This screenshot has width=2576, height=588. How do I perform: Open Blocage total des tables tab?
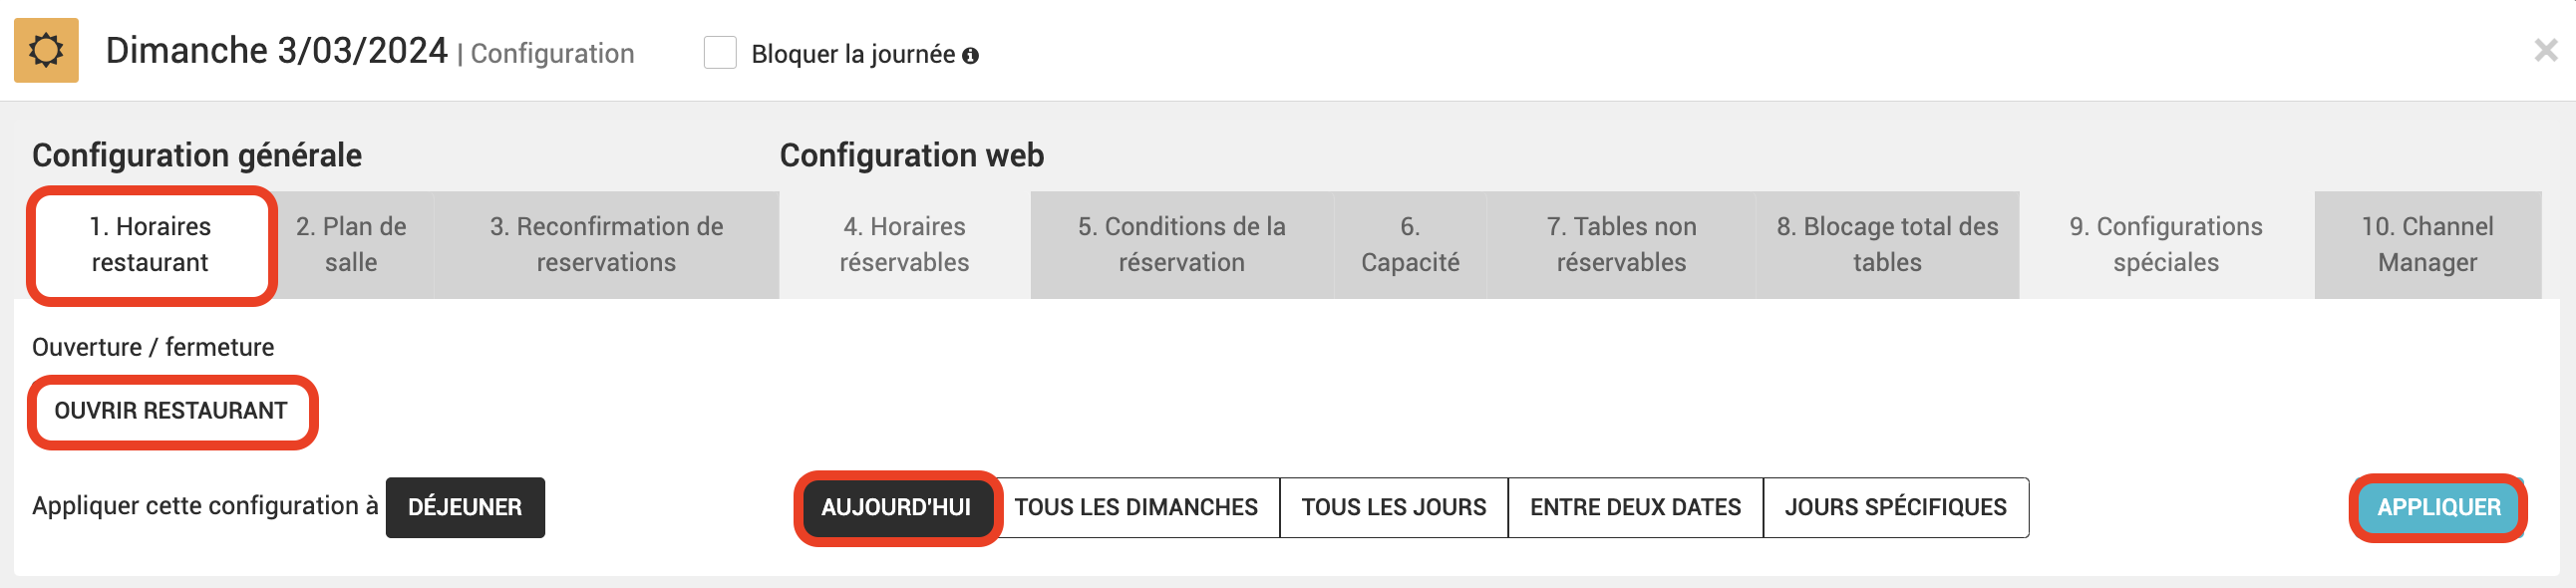pos(1887,245)
